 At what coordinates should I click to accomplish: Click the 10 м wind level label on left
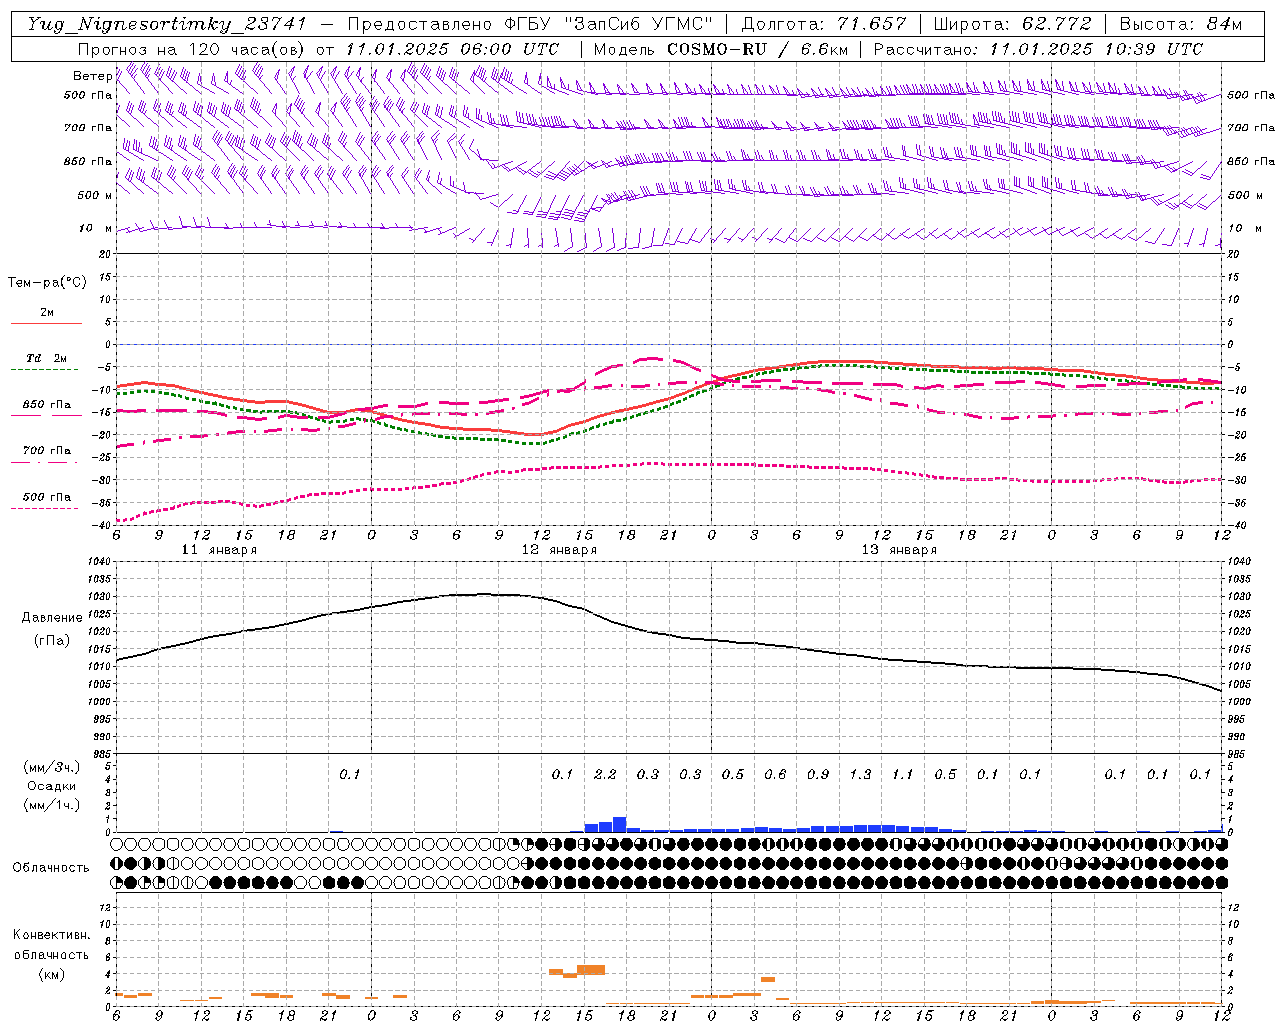(95, 228)
